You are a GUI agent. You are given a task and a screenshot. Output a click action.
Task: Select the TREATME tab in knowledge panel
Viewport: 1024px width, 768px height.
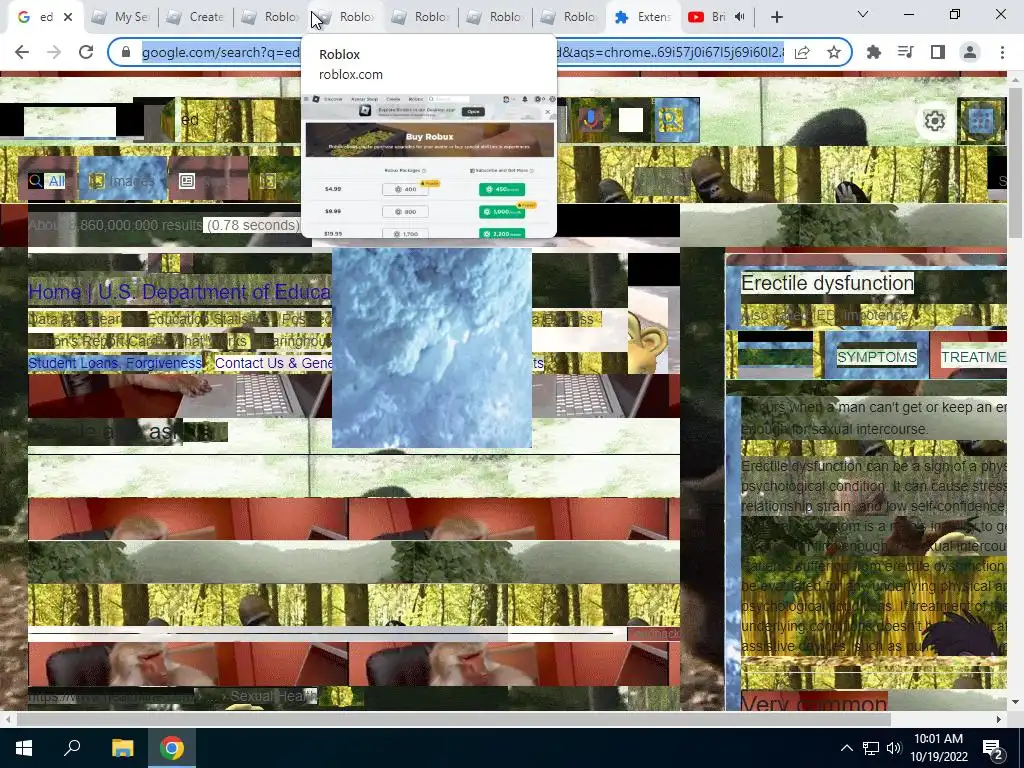pos(973,357)
